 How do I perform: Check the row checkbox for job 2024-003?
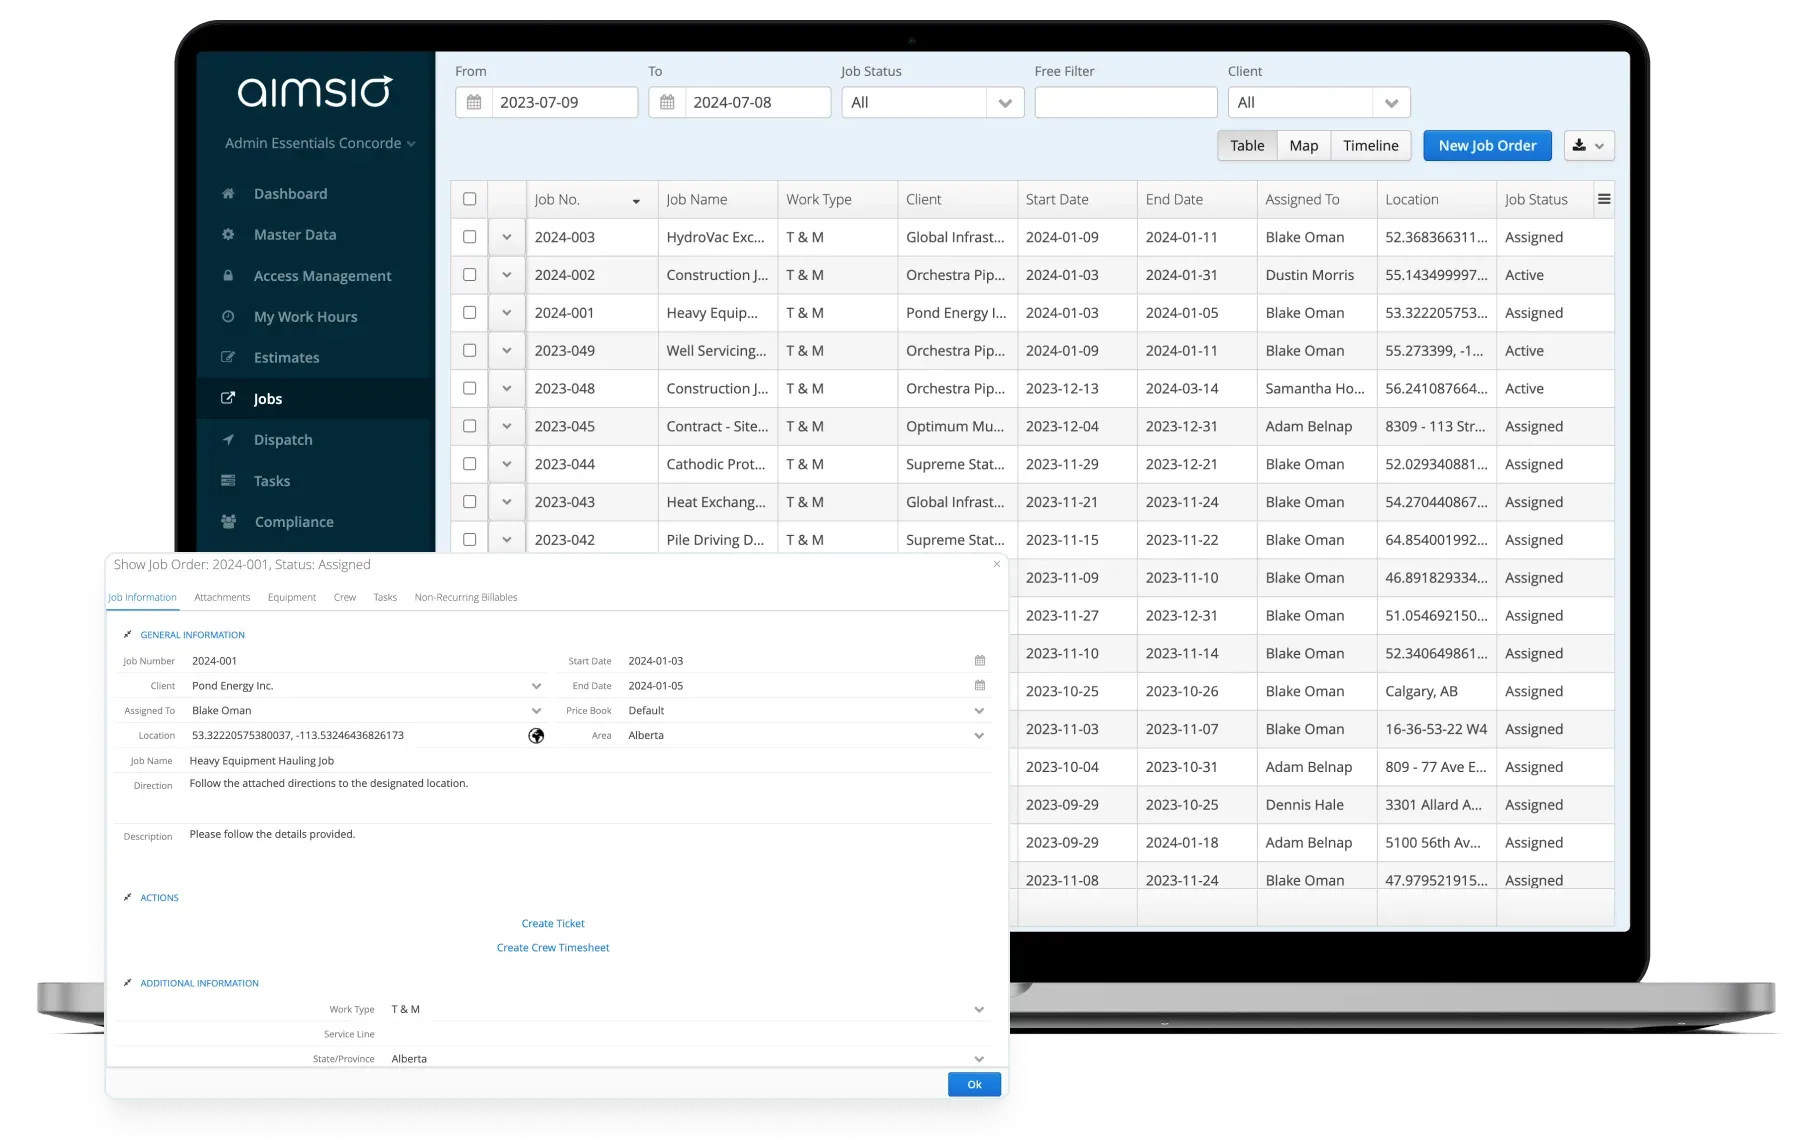click(x=469, y=237)
